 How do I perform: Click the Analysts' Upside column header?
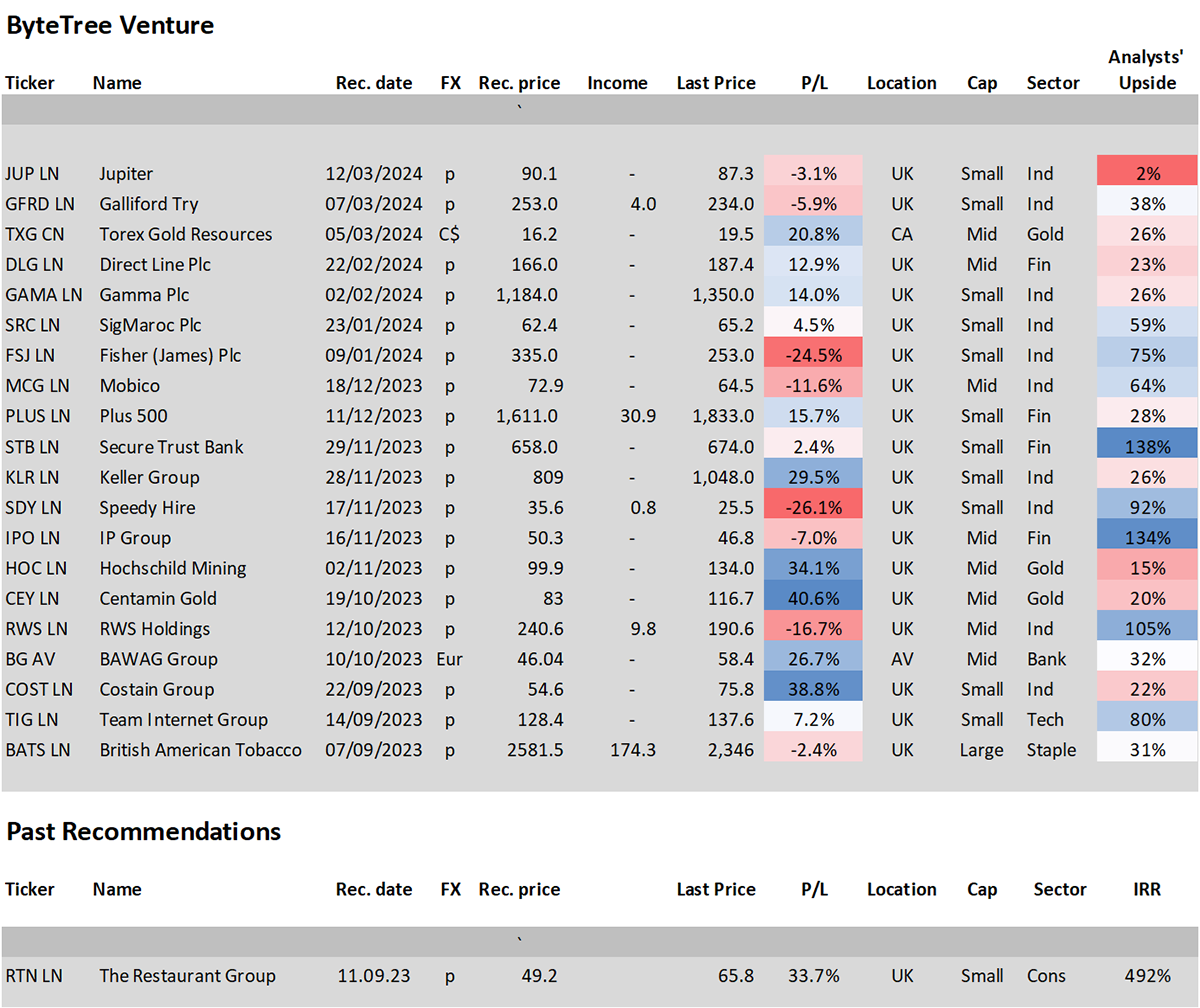coord(1146,70)
